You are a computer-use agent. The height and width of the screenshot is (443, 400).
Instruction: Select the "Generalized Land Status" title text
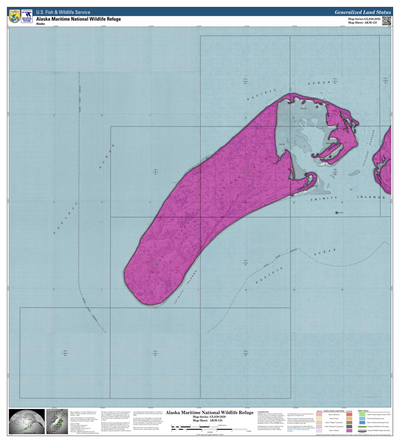(x=363, y=12)
